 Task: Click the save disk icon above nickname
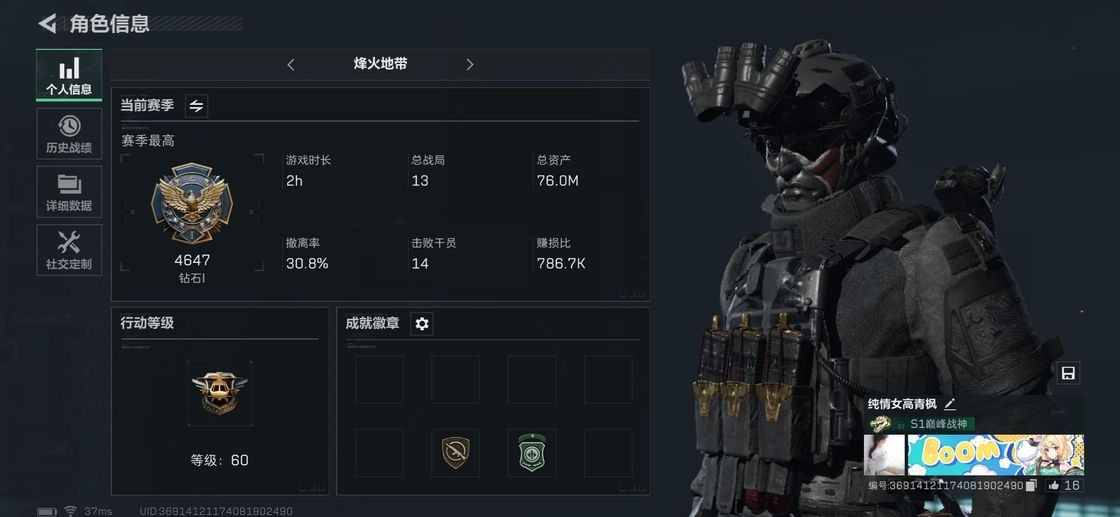click(1069, 373)
